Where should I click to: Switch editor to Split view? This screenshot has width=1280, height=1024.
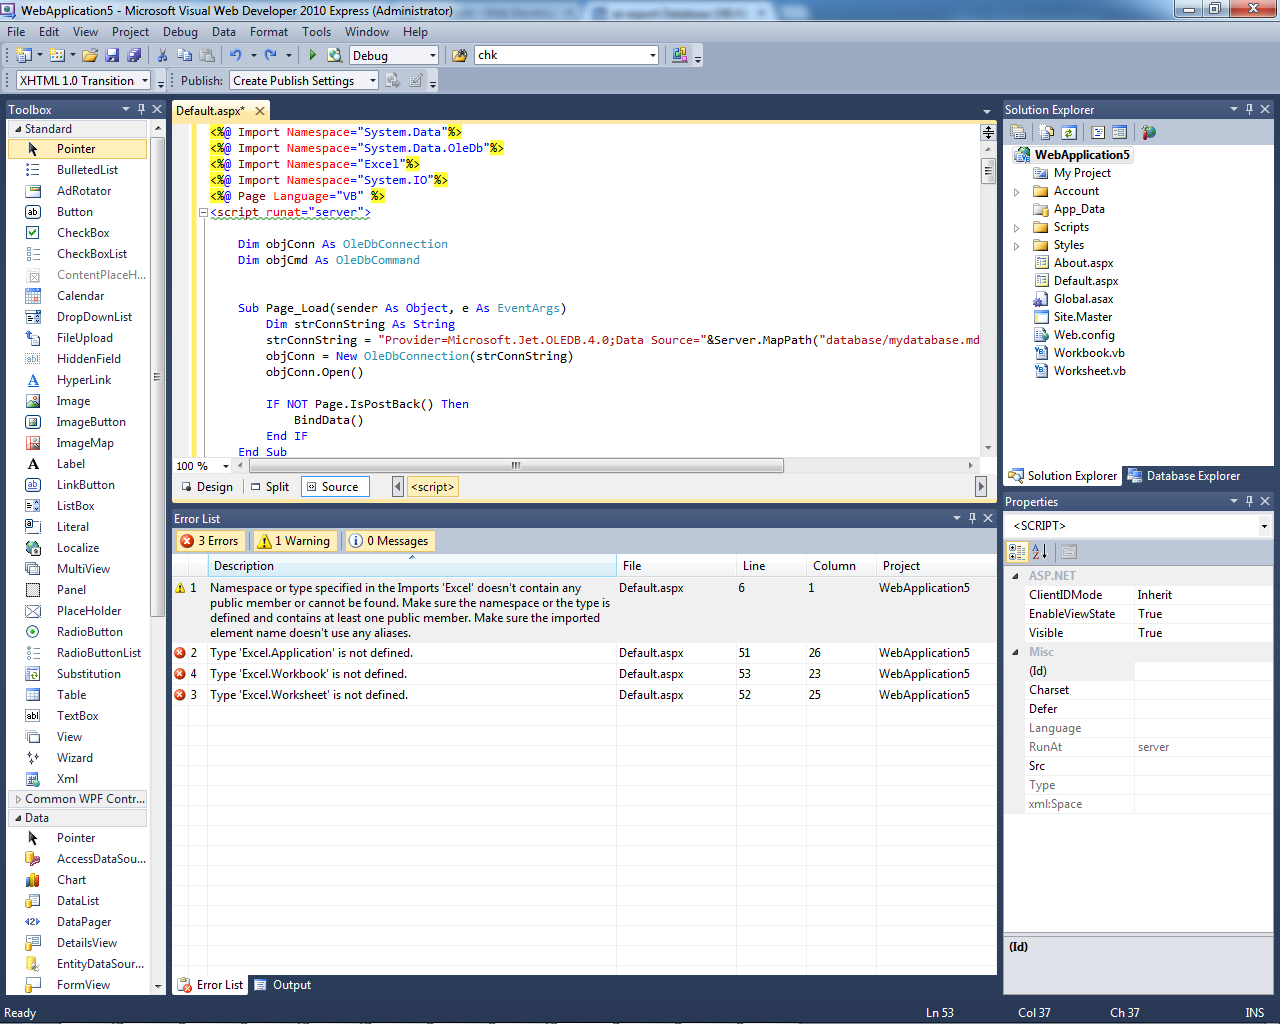(x=270, y=487)
